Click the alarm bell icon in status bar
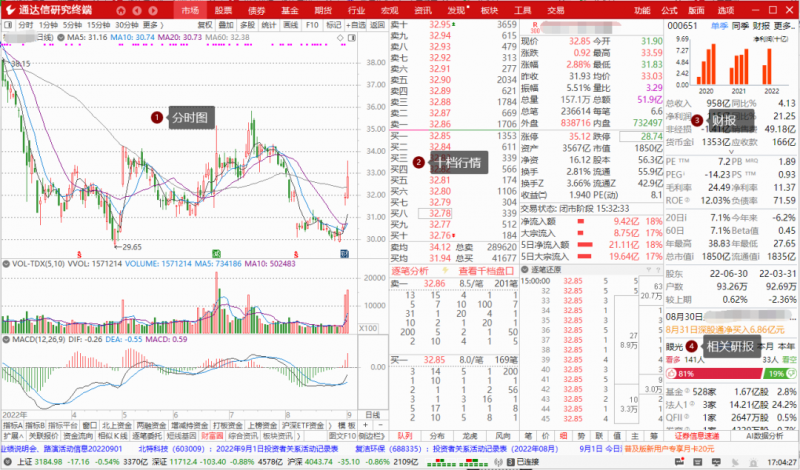Image resolution: width=800 pixels, height=470 pixels. coord(753,462)
